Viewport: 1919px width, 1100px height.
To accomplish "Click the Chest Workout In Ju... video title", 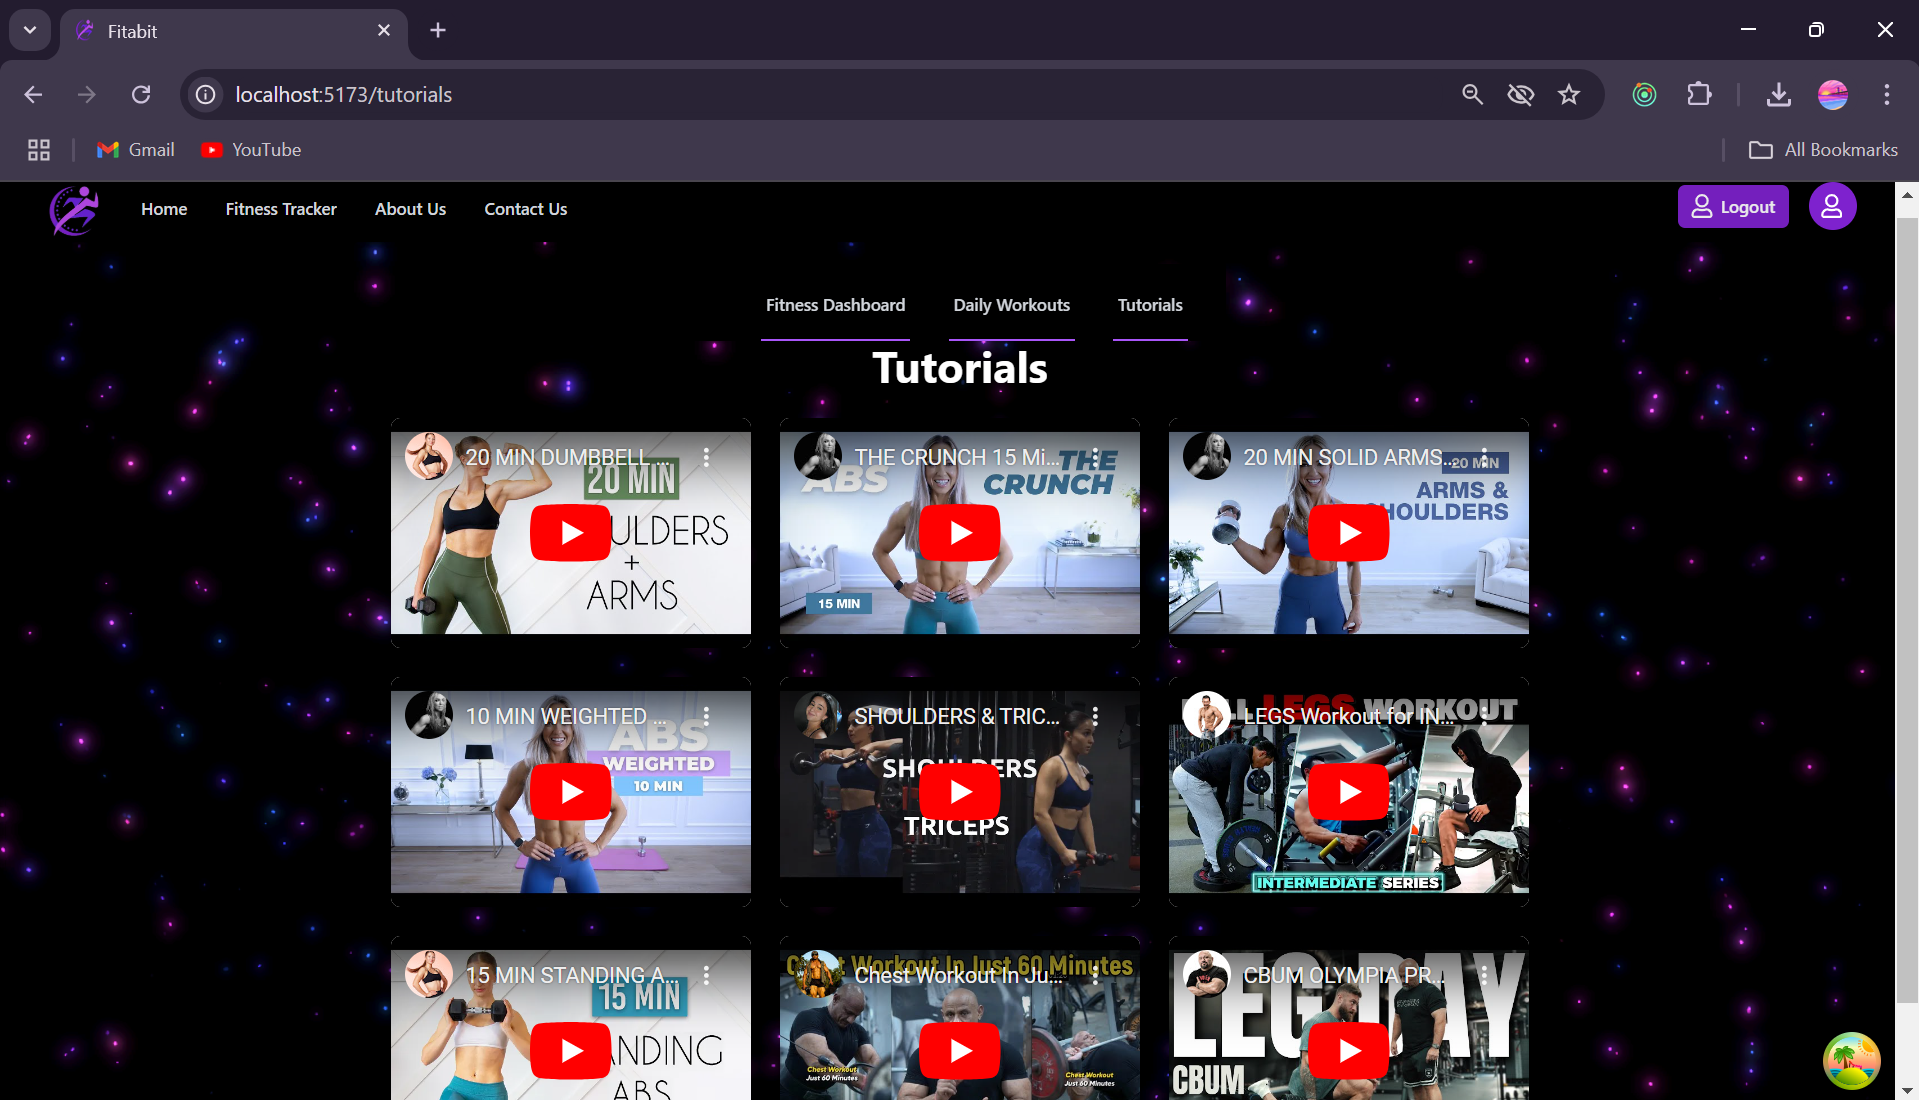I will click(958, 975).
